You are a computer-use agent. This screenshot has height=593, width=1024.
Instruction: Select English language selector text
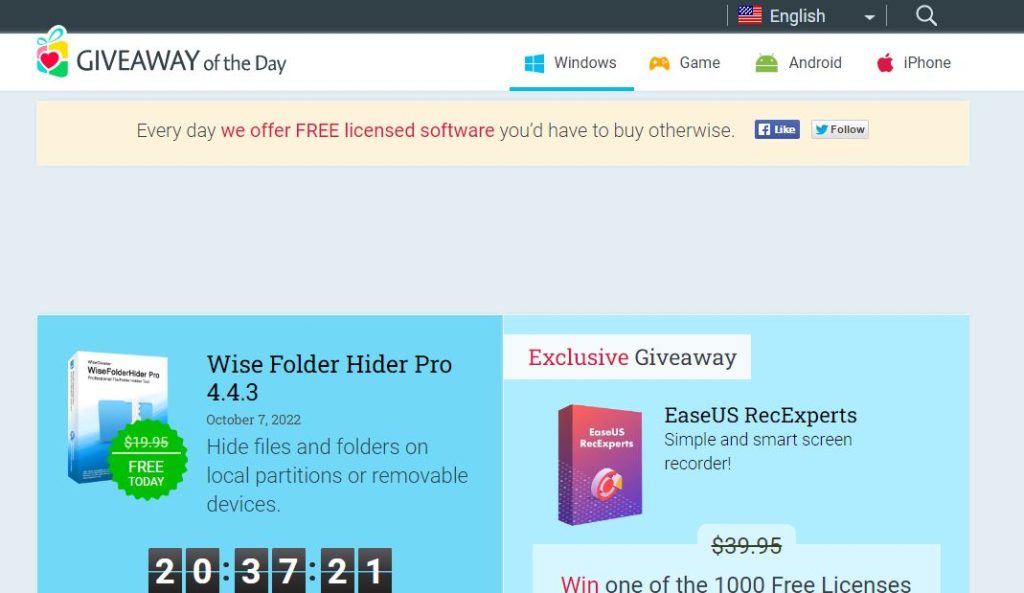point(797,16)
